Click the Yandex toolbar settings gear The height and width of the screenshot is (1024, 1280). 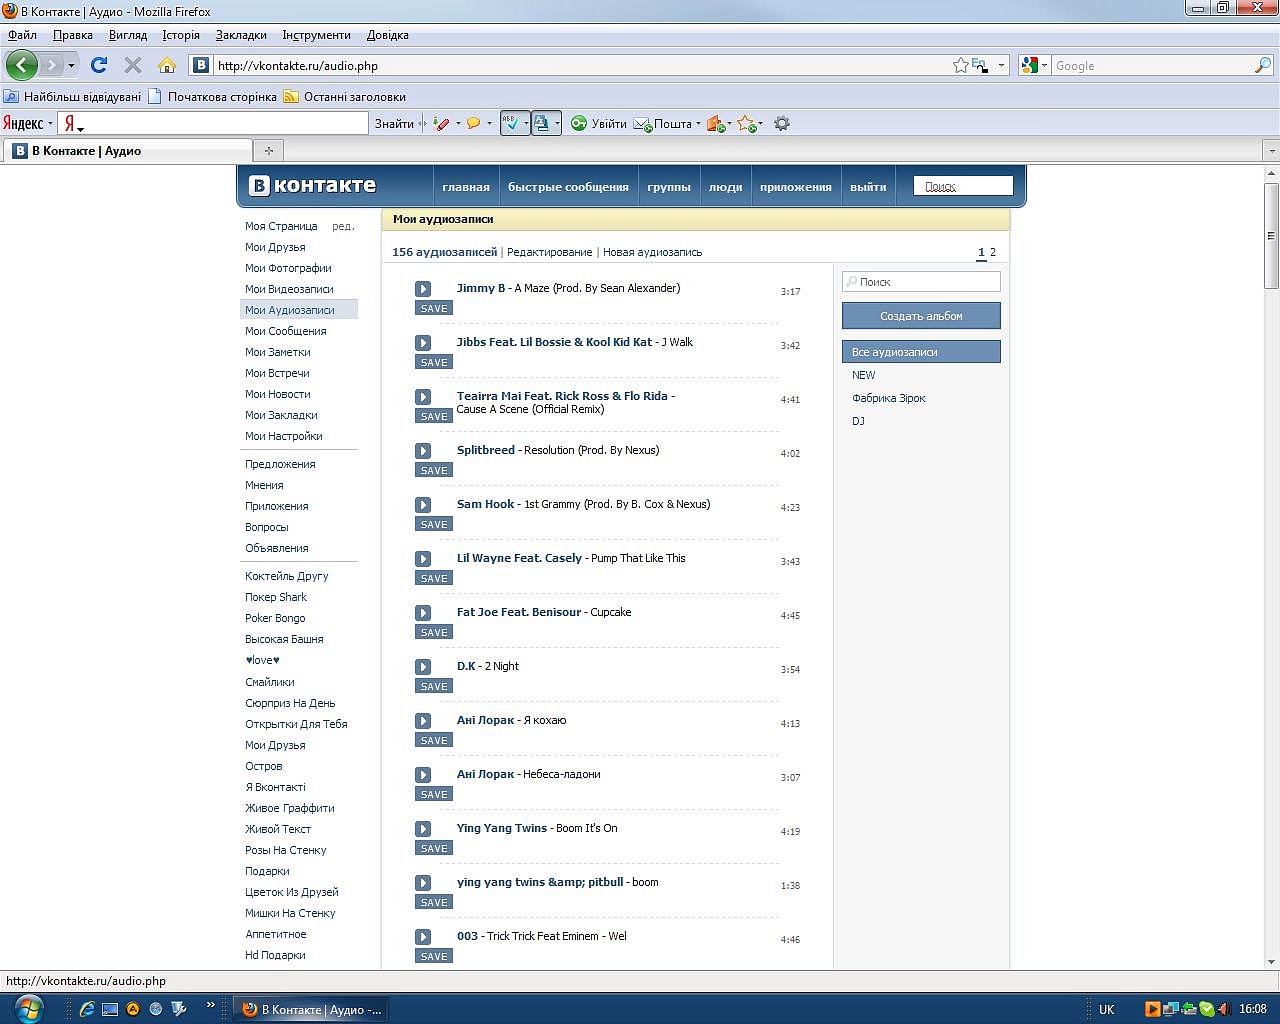pos(782,123)
